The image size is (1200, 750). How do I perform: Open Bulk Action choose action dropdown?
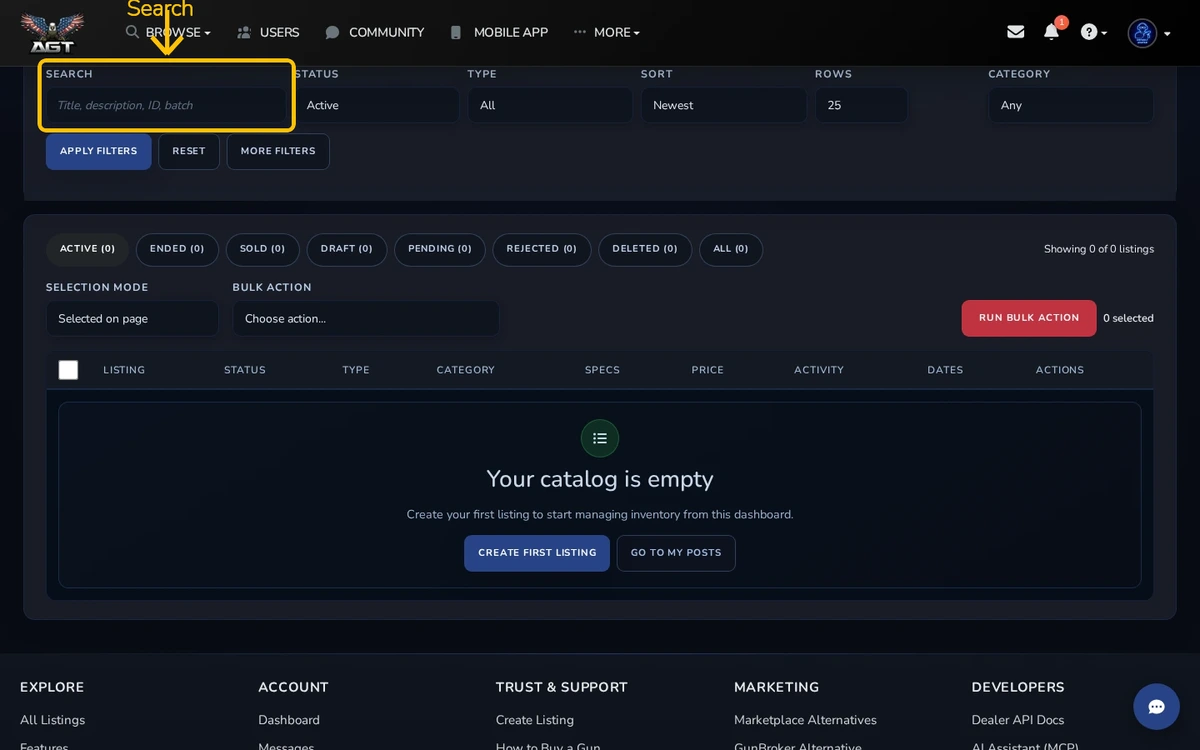[366, 318]
